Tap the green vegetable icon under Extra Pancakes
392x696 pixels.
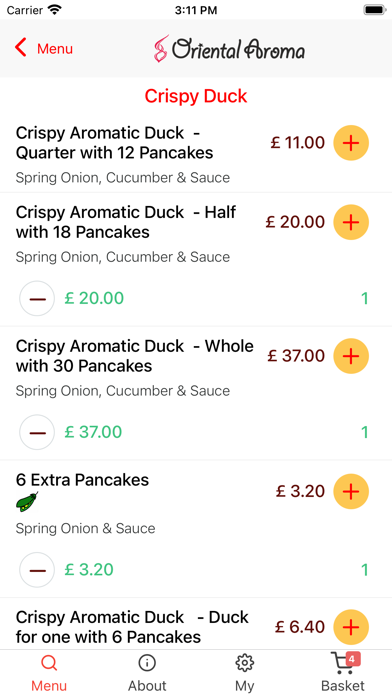pos(27,502)
